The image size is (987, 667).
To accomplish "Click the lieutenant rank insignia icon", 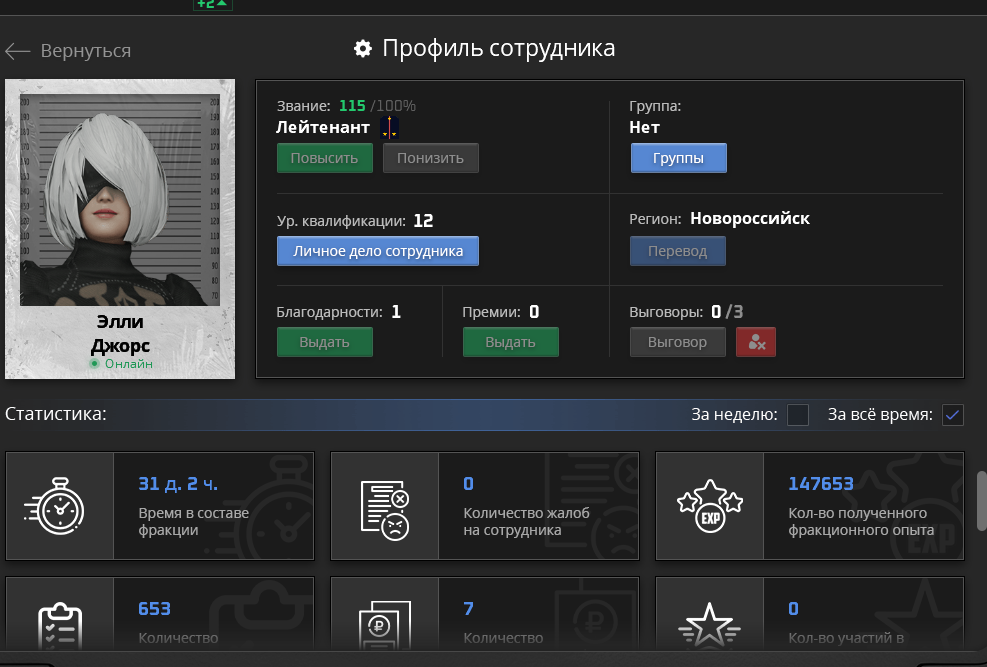I will coord(389,126).
